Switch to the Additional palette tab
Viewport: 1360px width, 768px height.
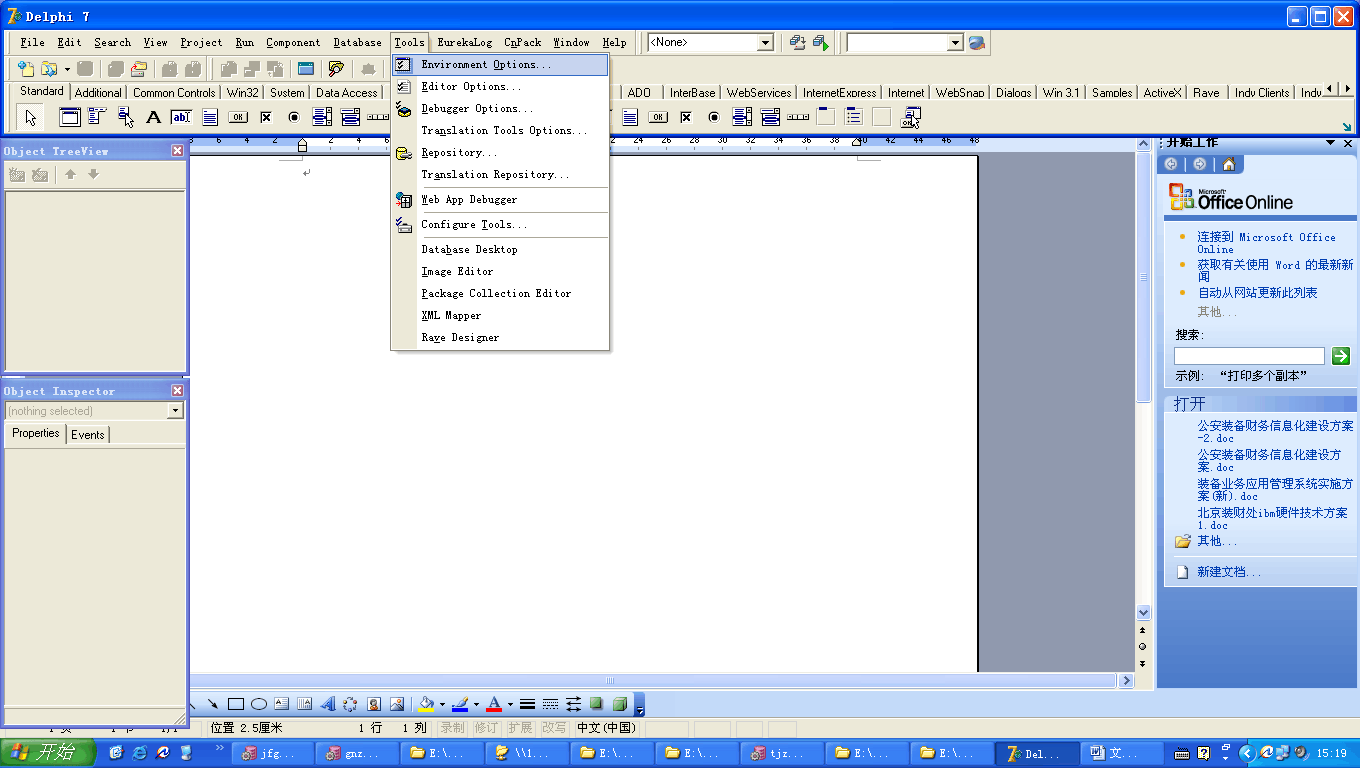[x=98, y=93]
